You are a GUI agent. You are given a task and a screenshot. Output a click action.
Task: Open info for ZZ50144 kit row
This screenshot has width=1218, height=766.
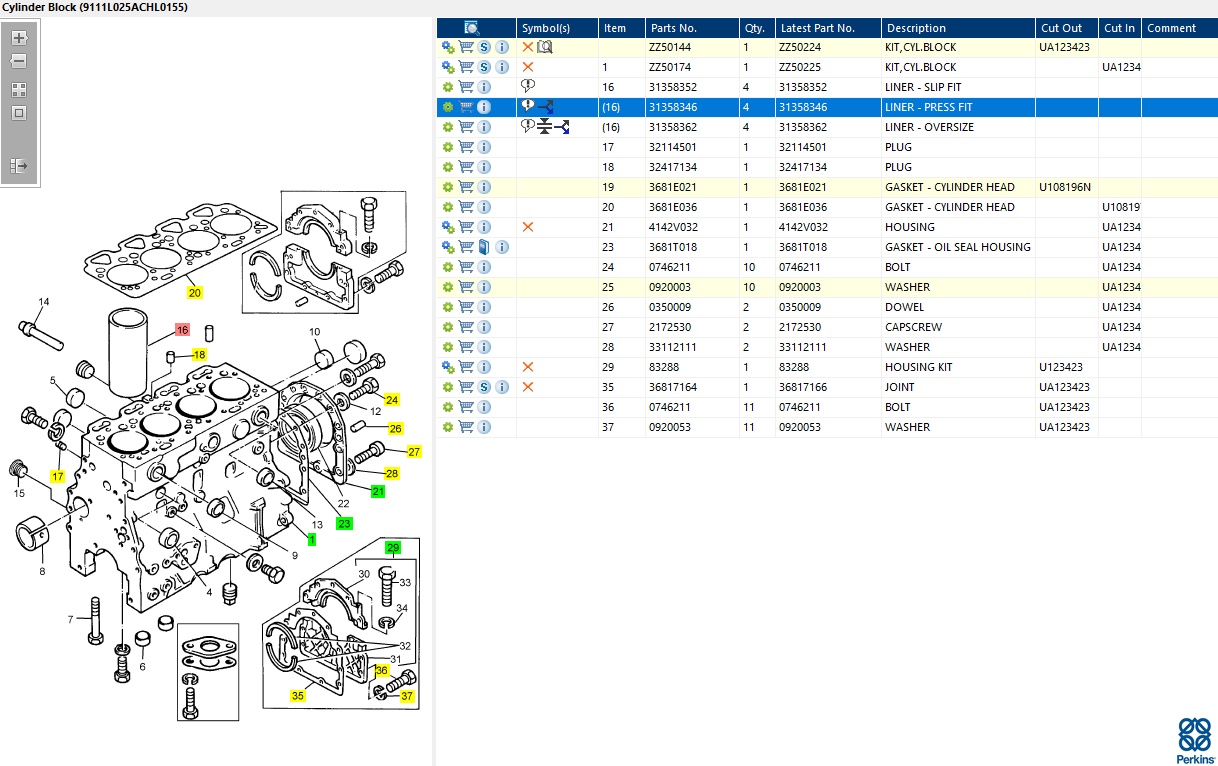(502, 47)
